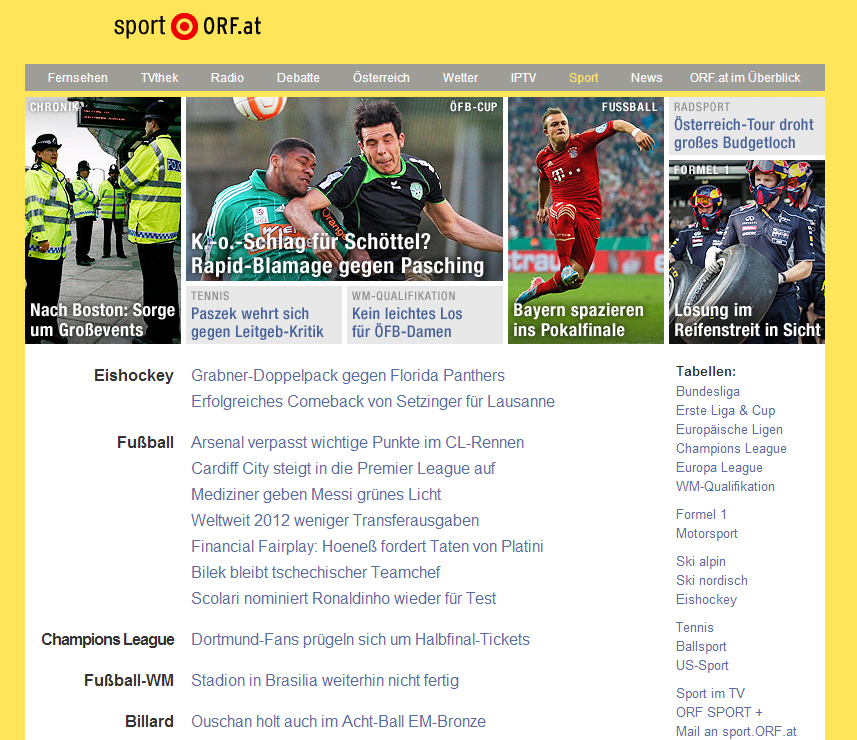Viewport: 857px width, 740px height.
Task: Open News in the navigation bar
Action: click(646, 78)
